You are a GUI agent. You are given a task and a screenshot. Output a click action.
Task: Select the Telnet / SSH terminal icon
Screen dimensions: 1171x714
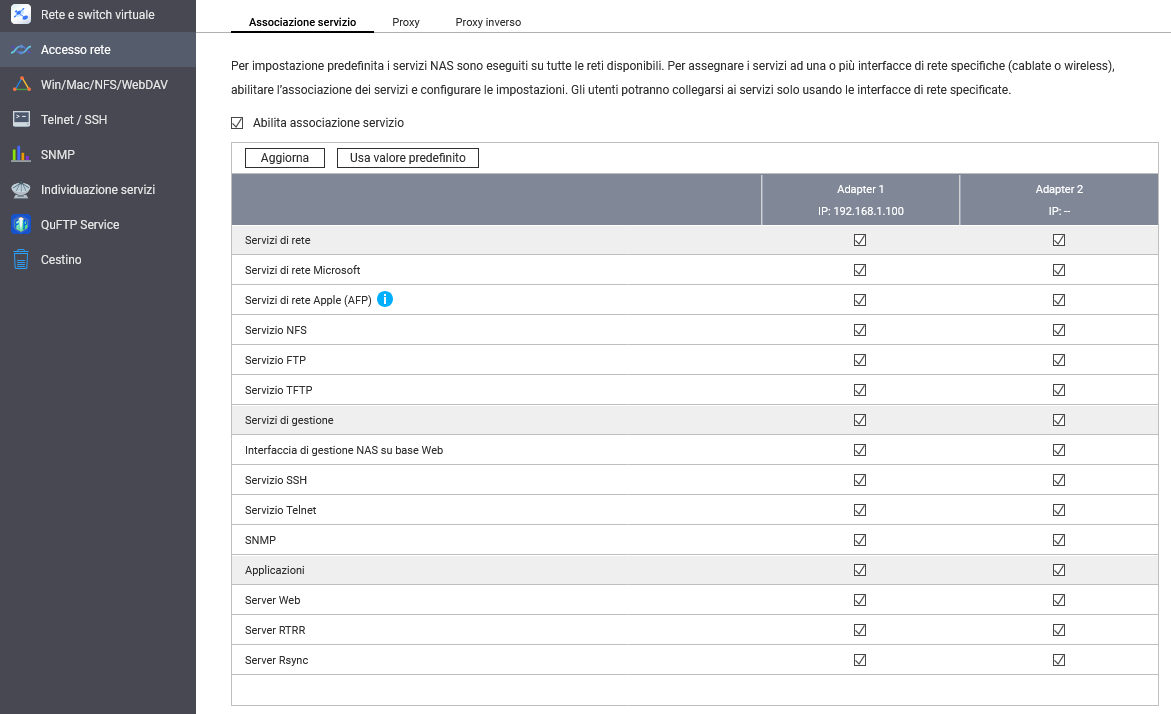21,120
